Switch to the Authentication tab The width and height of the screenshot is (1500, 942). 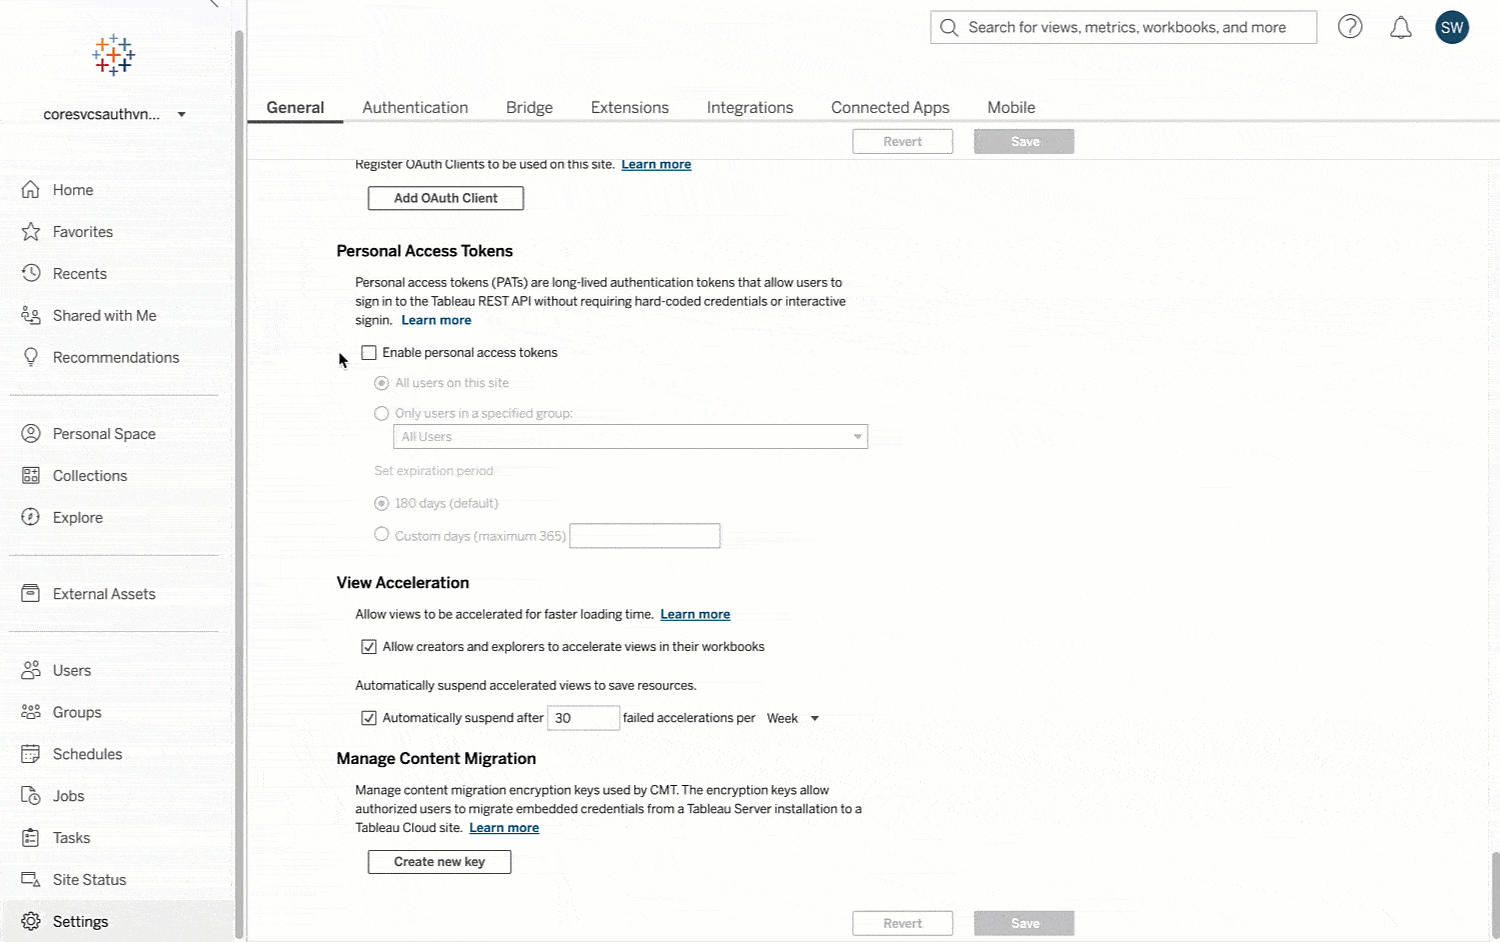(415, 107)
